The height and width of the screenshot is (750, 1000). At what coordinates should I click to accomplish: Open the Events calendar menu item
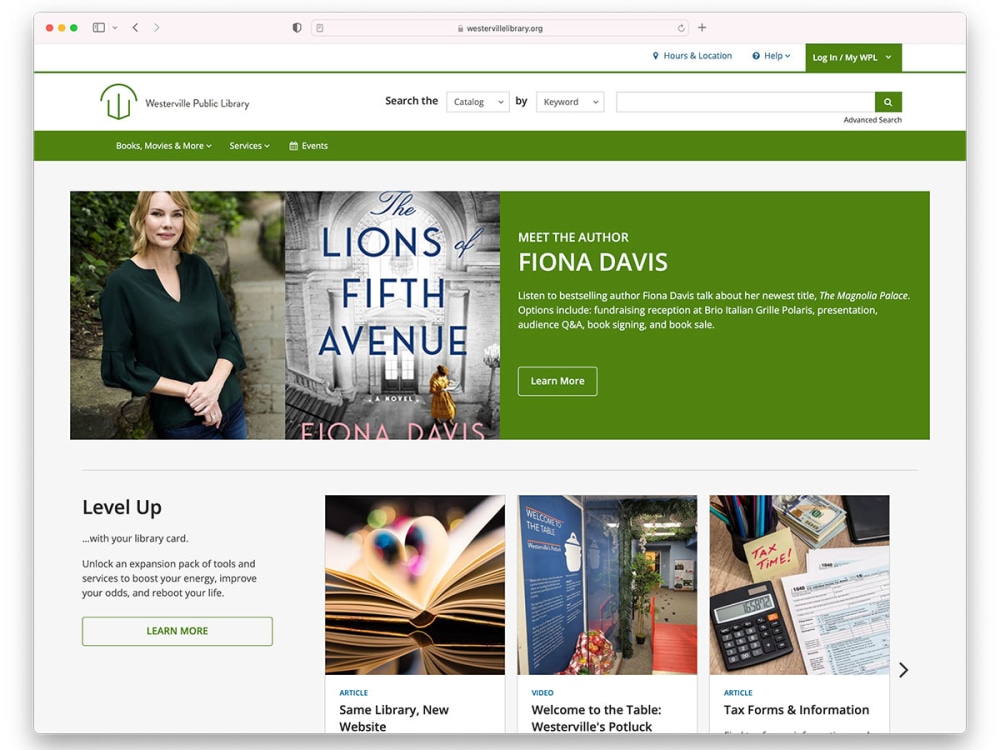coord(309,146)
